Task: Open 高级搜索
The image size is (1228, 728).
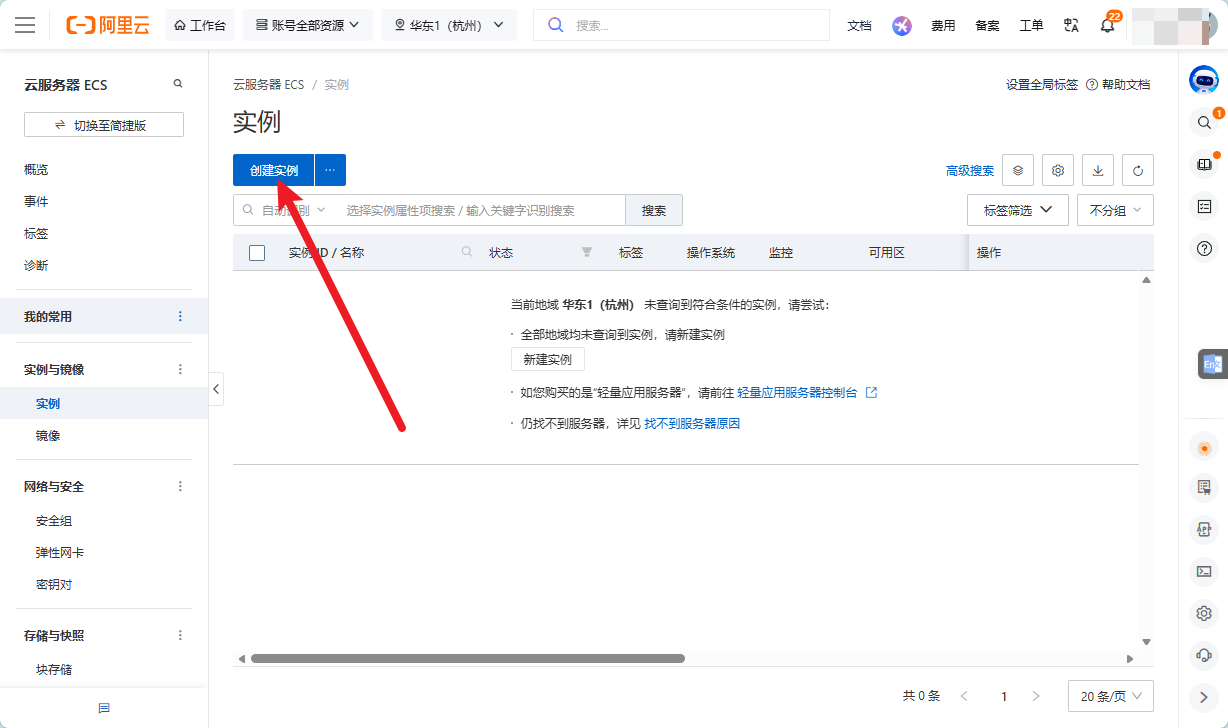Action: click(x=970, y=171)
